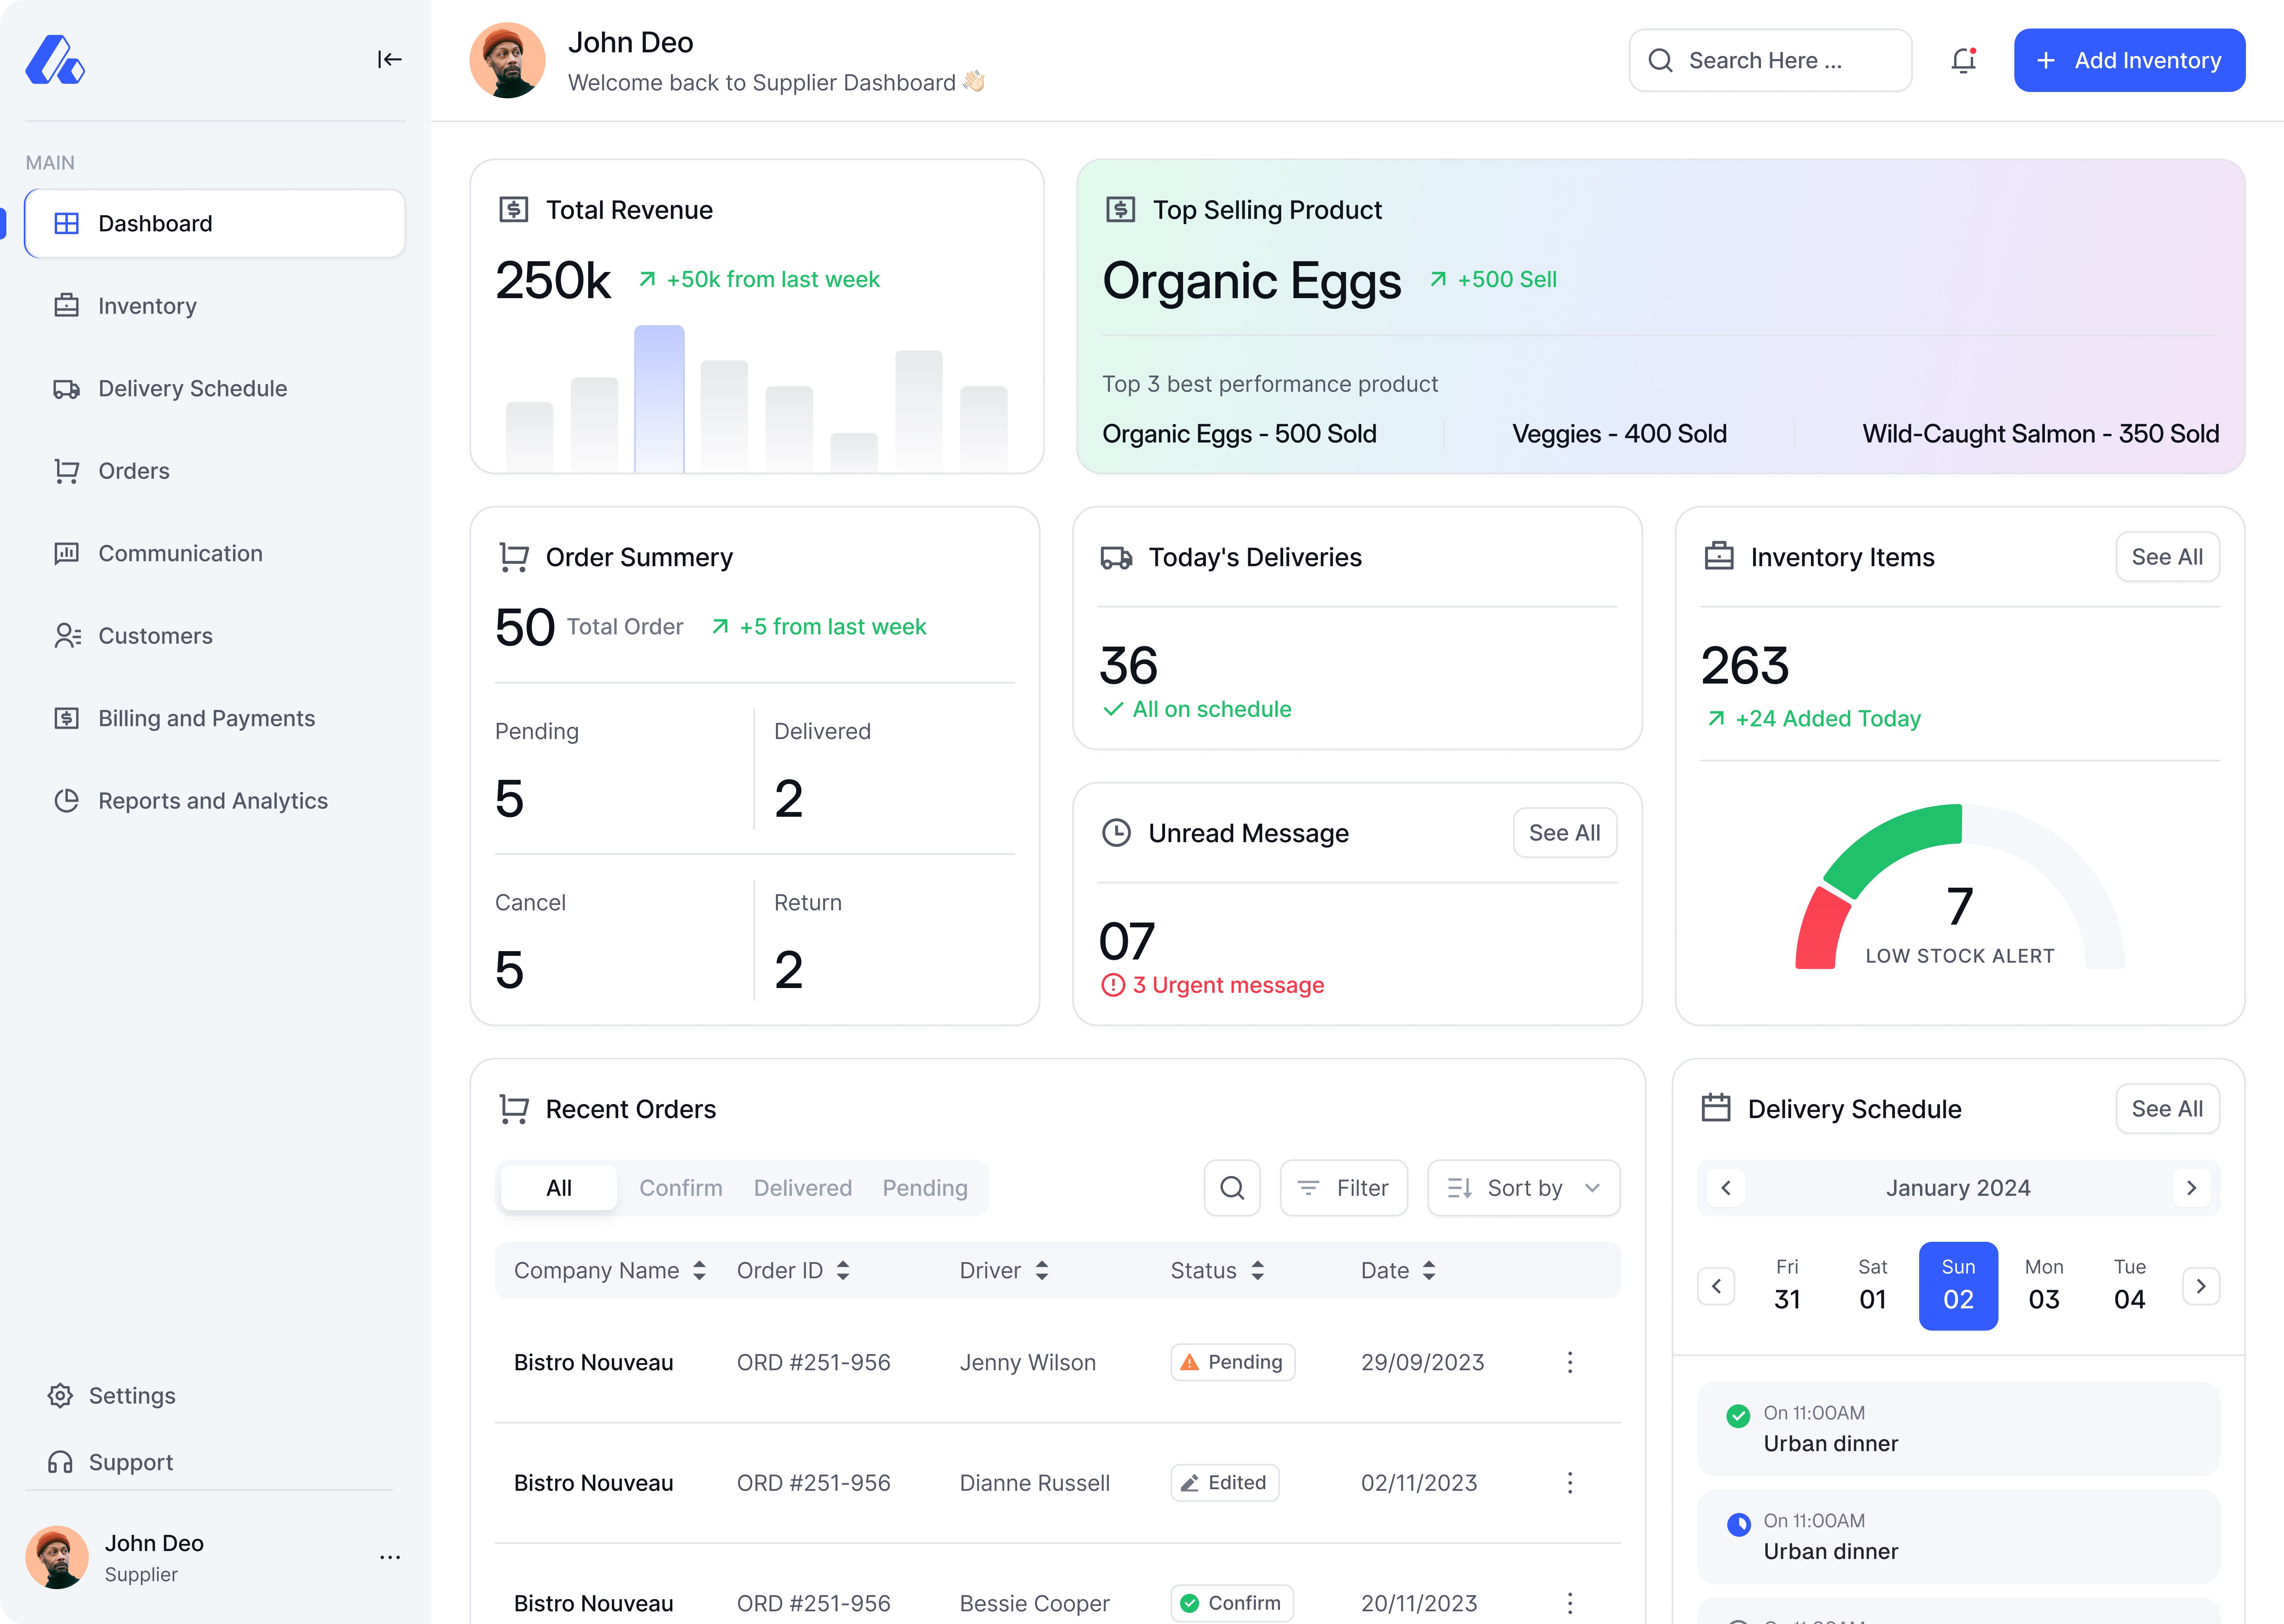Open the notifications bell

point(1963,60)
